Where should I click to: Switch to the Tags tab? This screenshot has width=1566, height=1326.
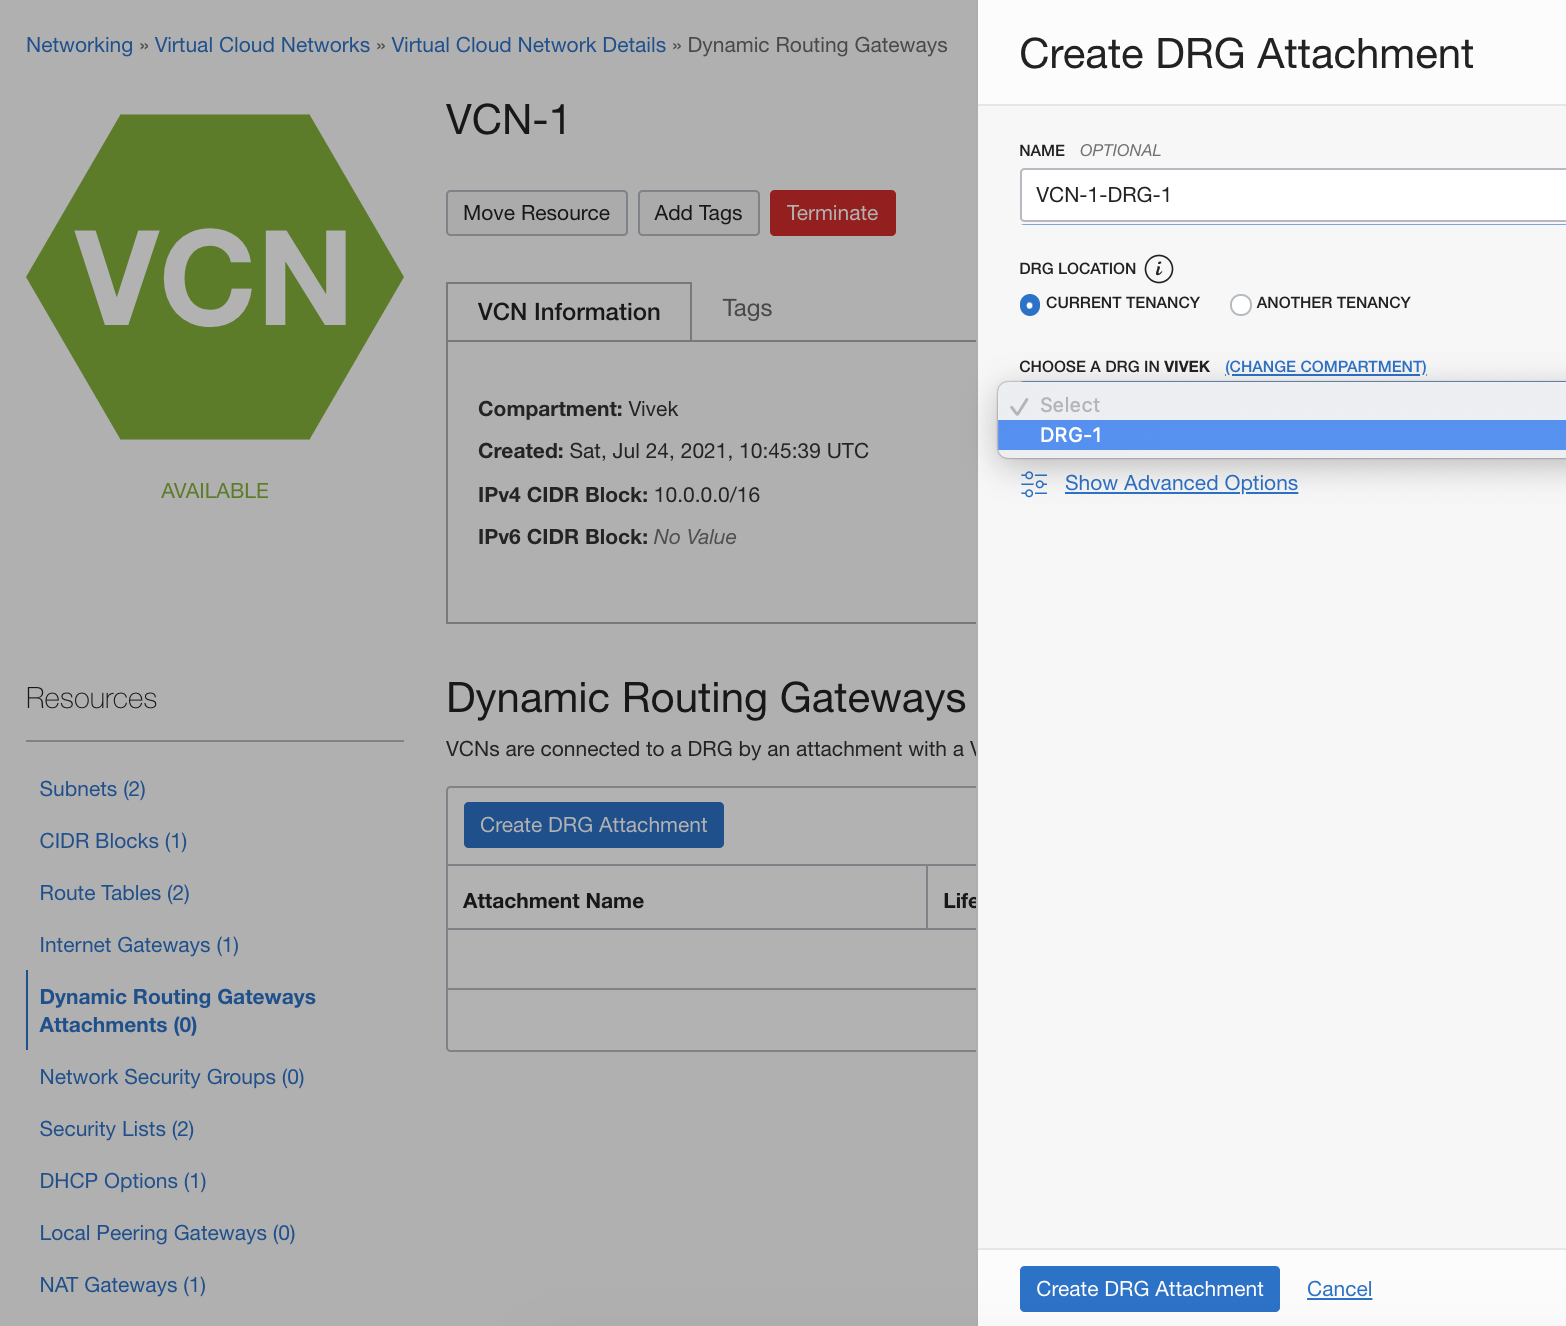746,309
